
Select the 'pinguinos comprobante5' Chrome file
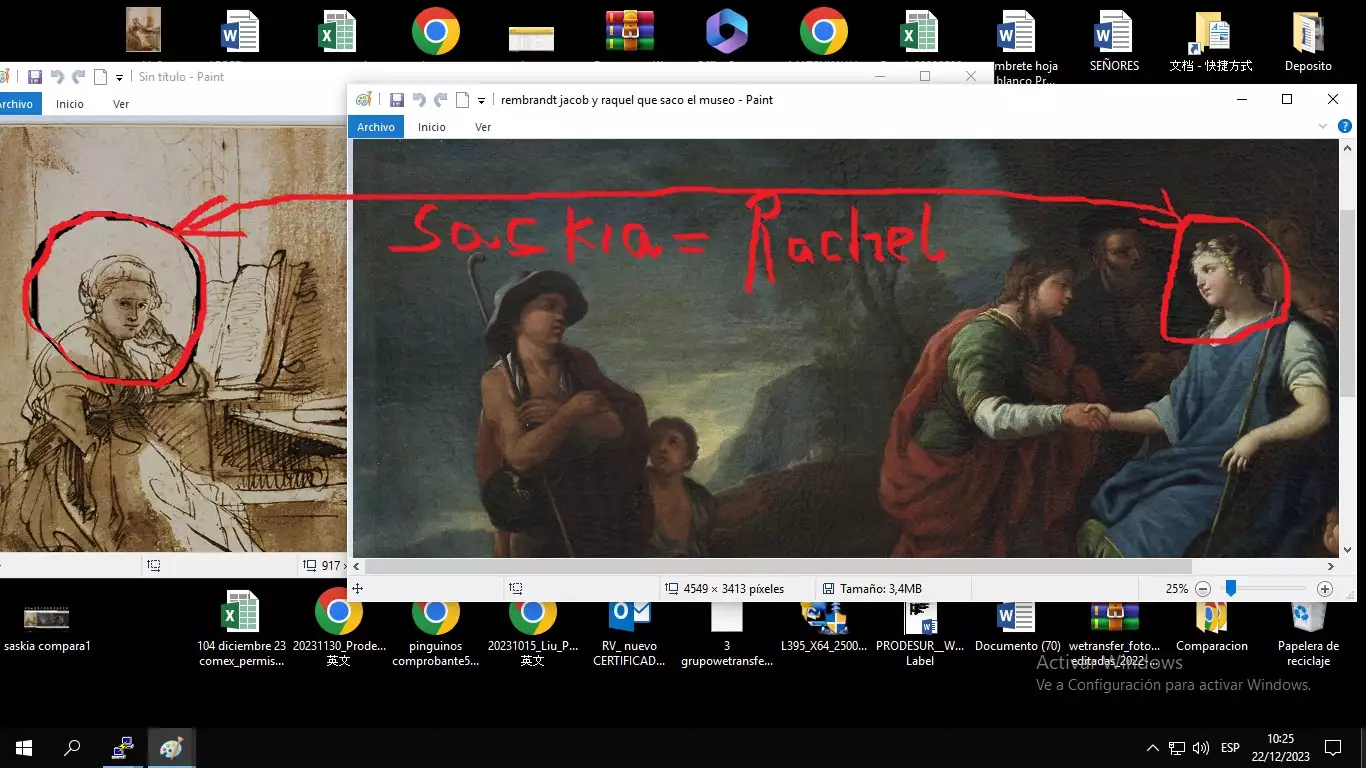436,628
